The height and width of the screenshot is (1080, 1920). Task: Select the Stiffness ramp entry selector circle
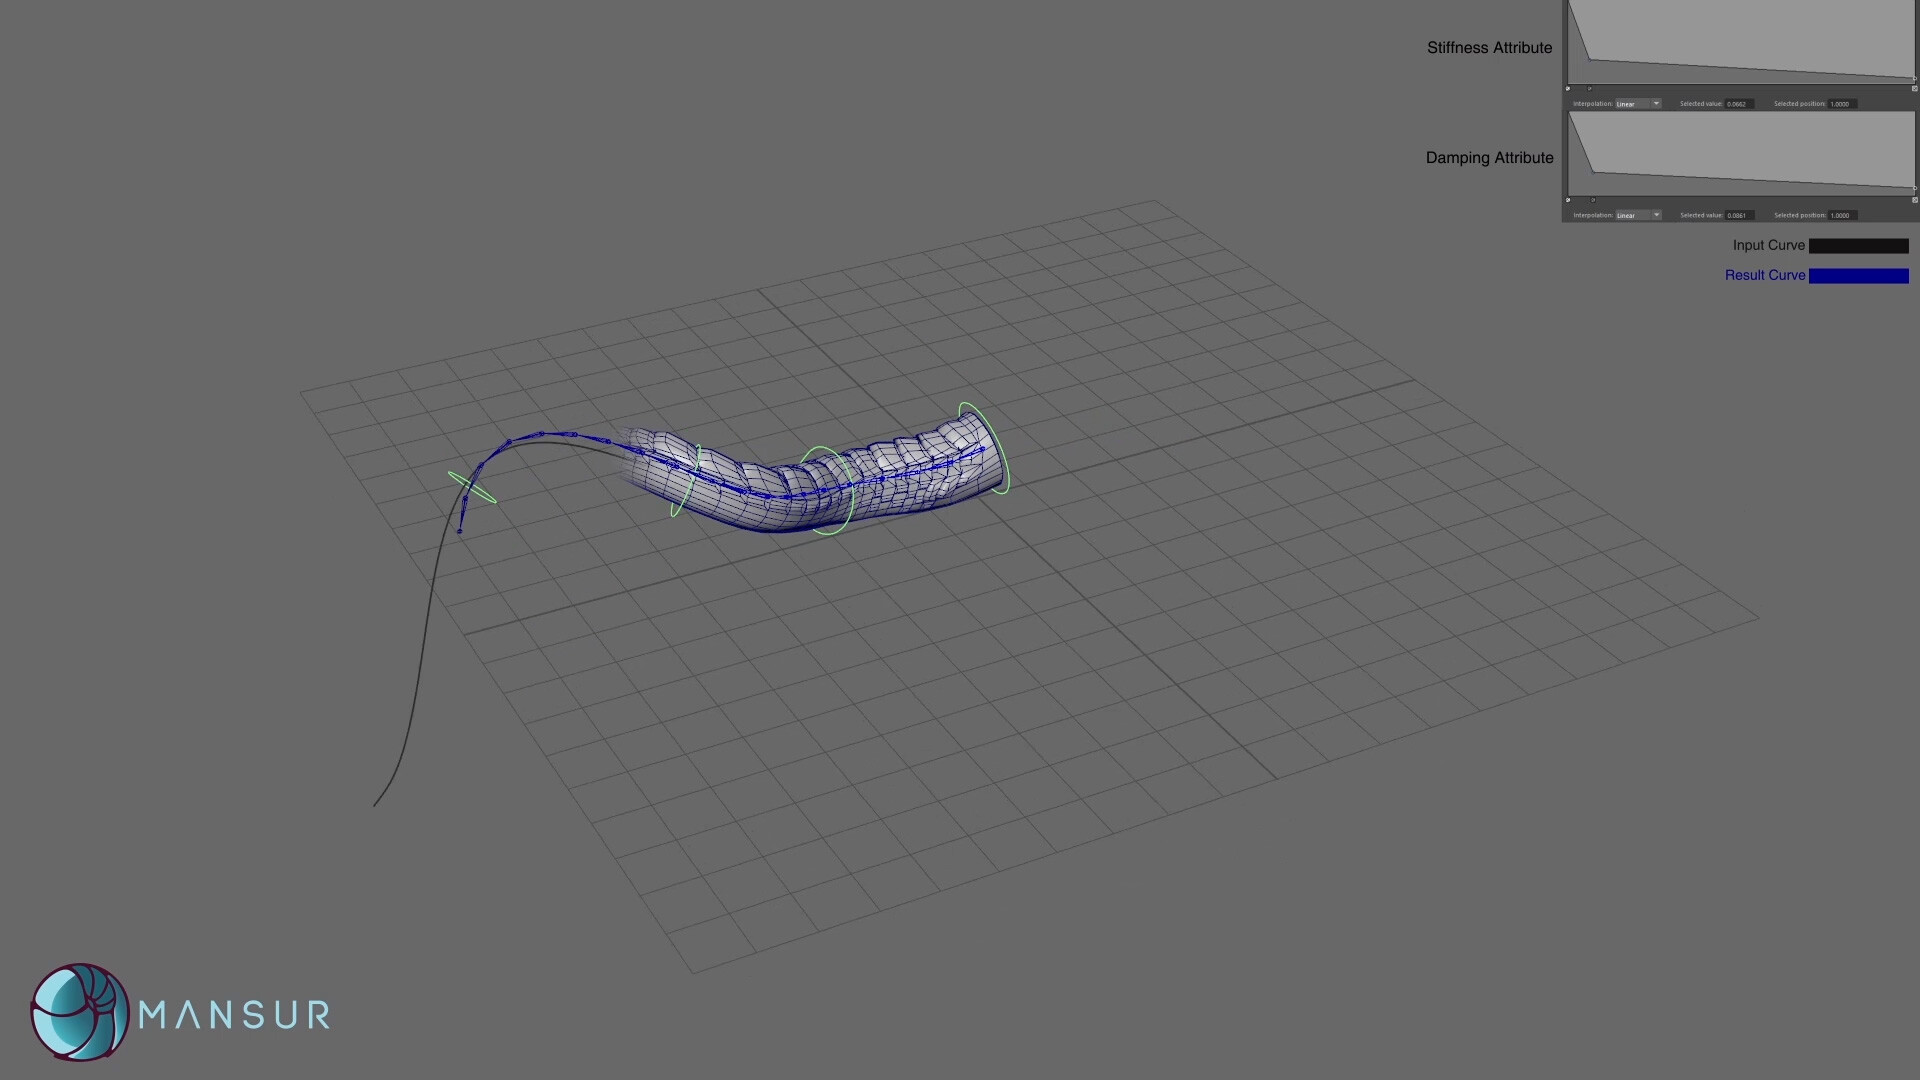(1590, 88)
